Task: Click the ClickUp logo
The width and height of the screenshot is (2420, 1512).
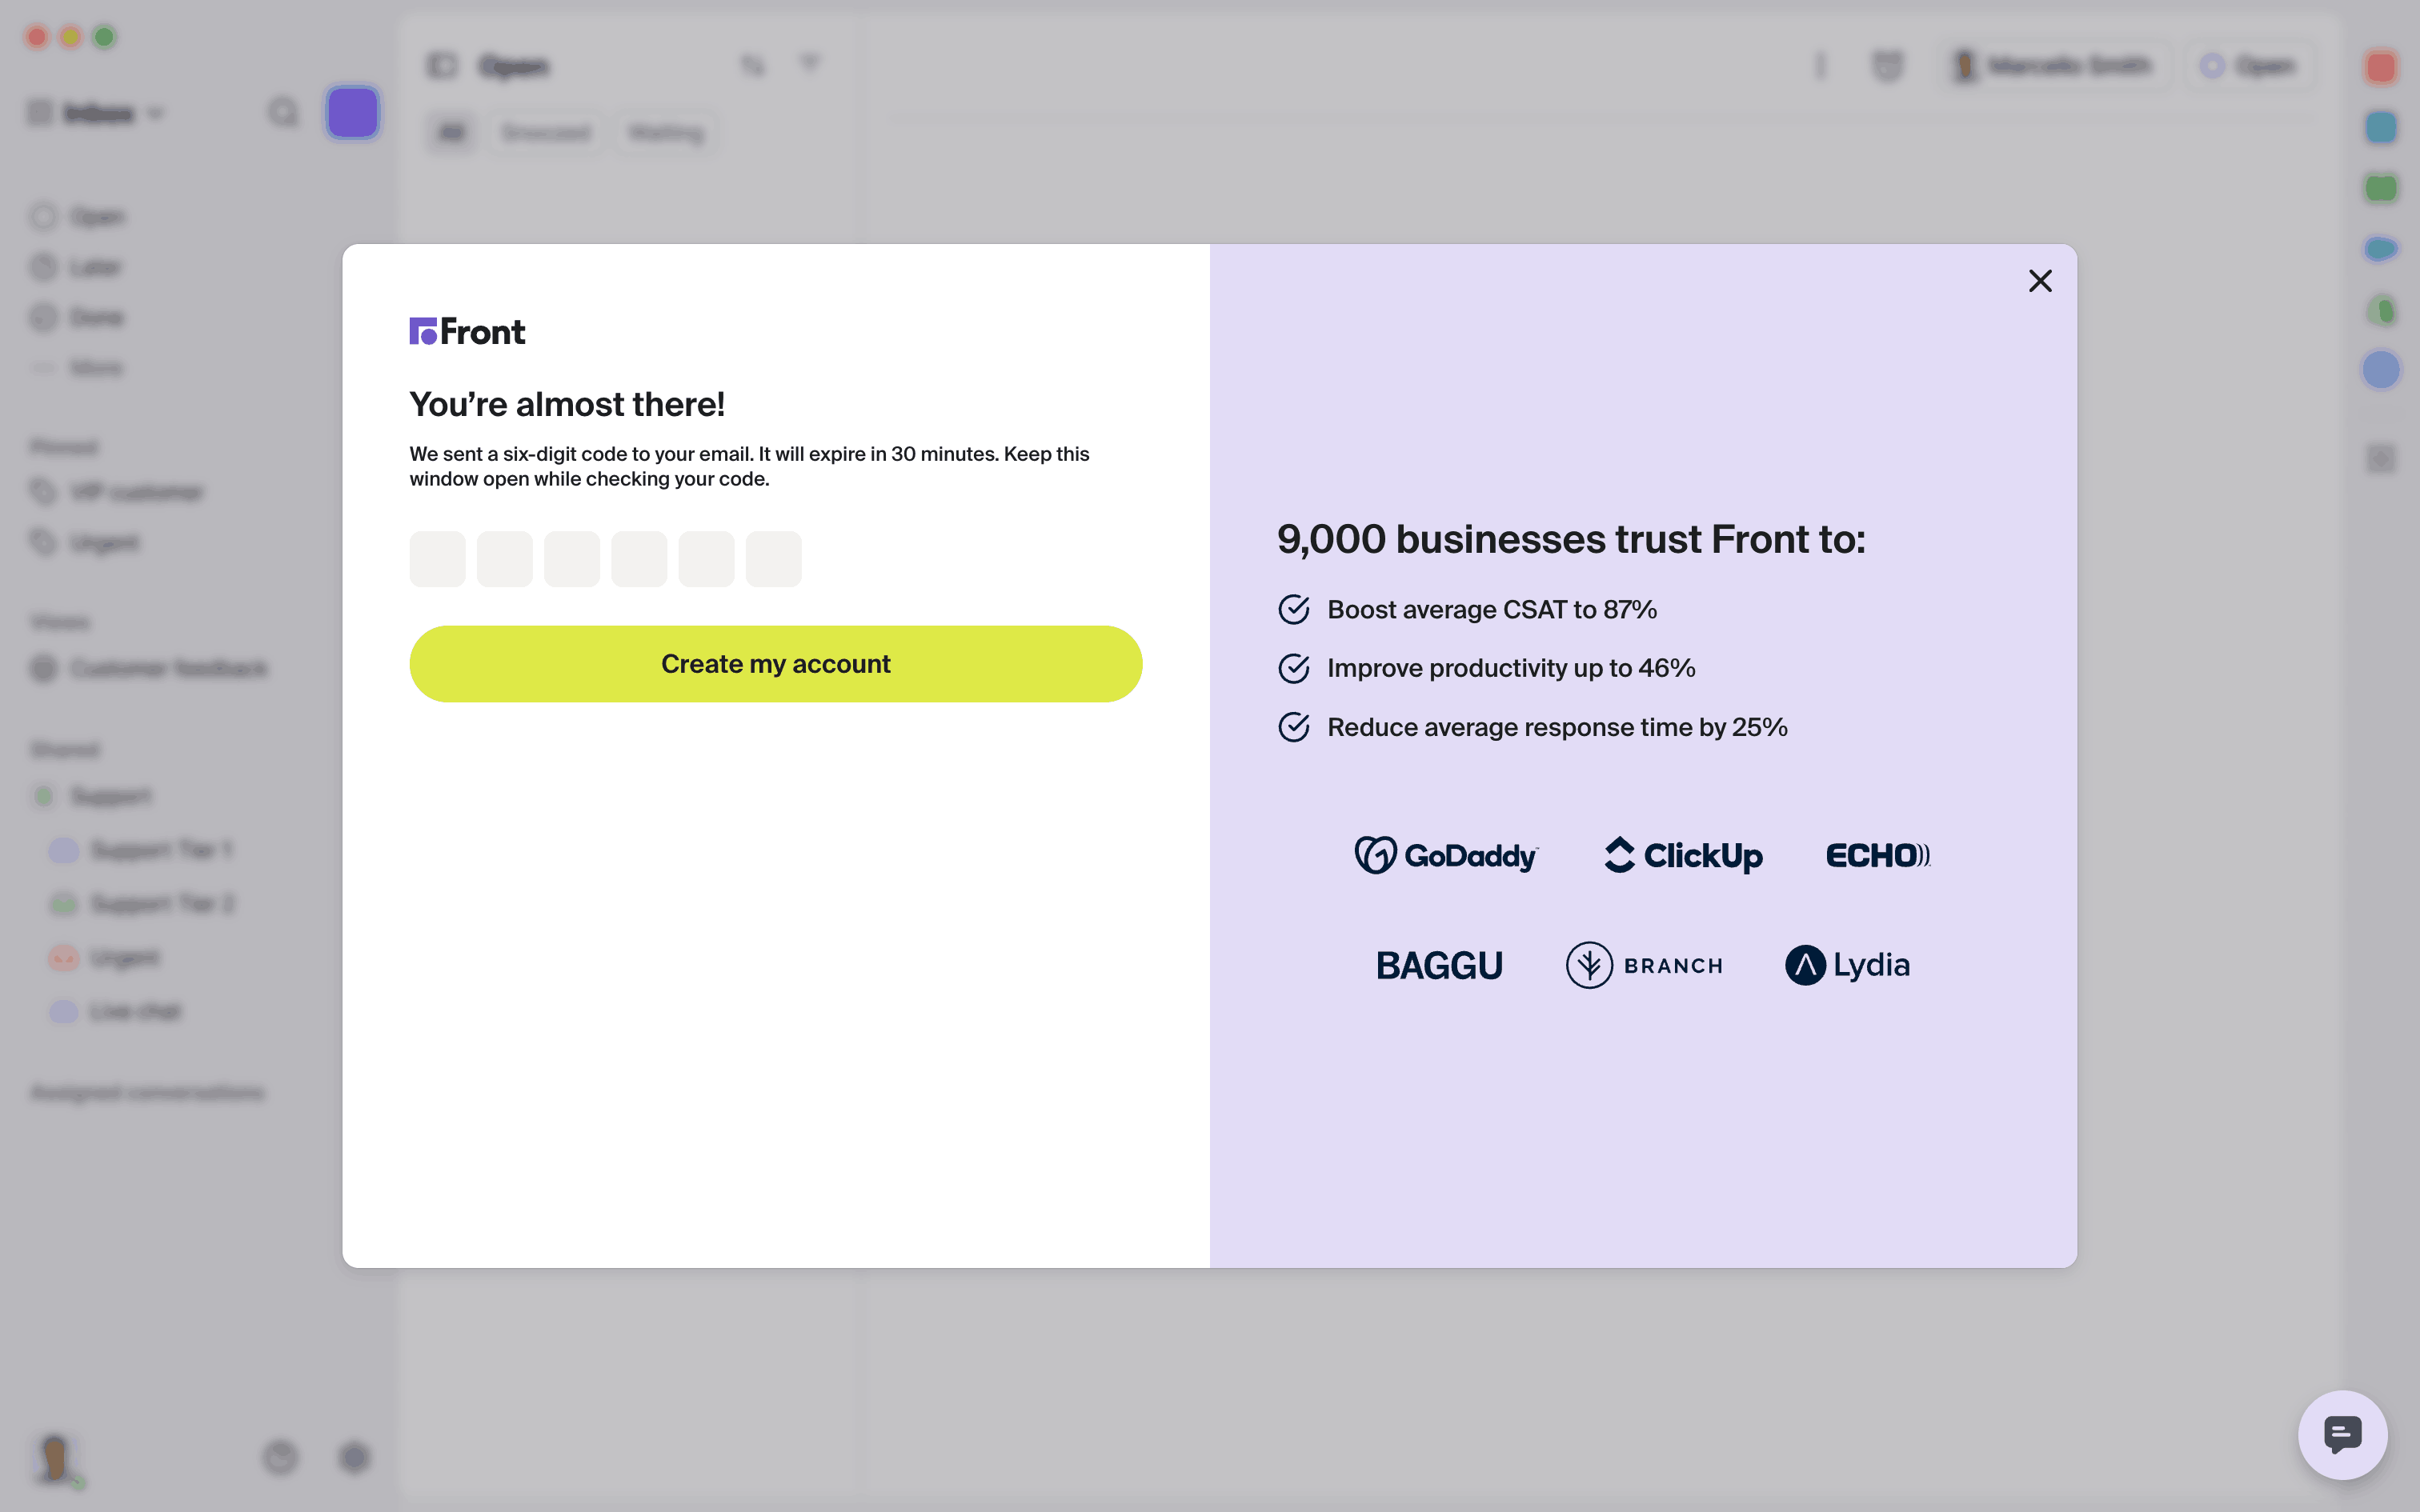Action: coord(1684,855)
